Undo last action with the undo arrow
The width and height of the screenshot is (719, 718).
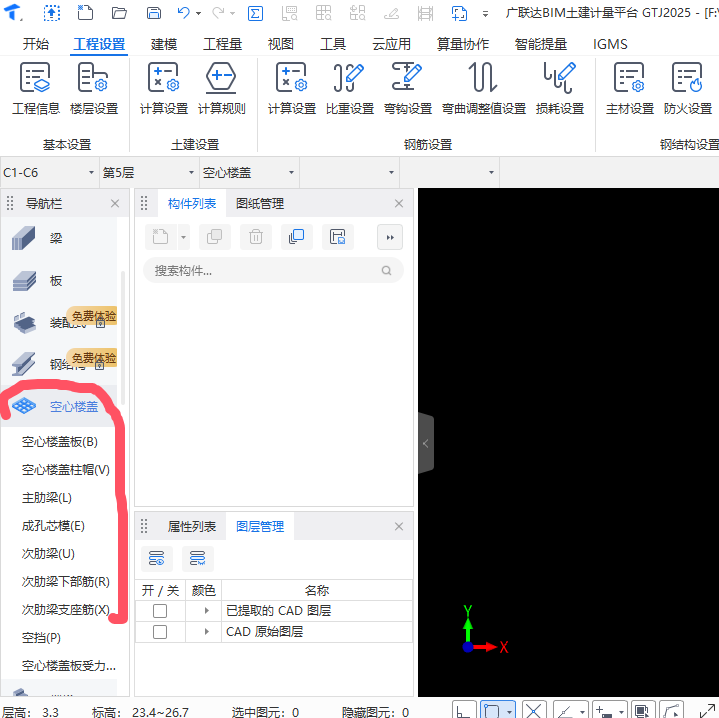coord(183,12)
